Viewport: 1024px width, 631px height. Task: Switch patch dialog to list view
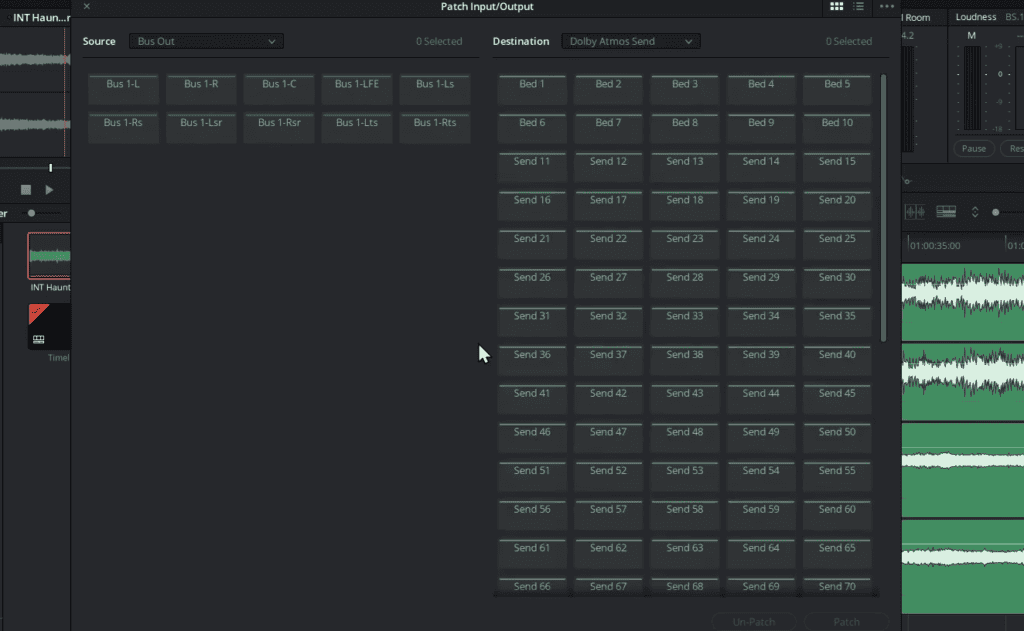(859, 7)
